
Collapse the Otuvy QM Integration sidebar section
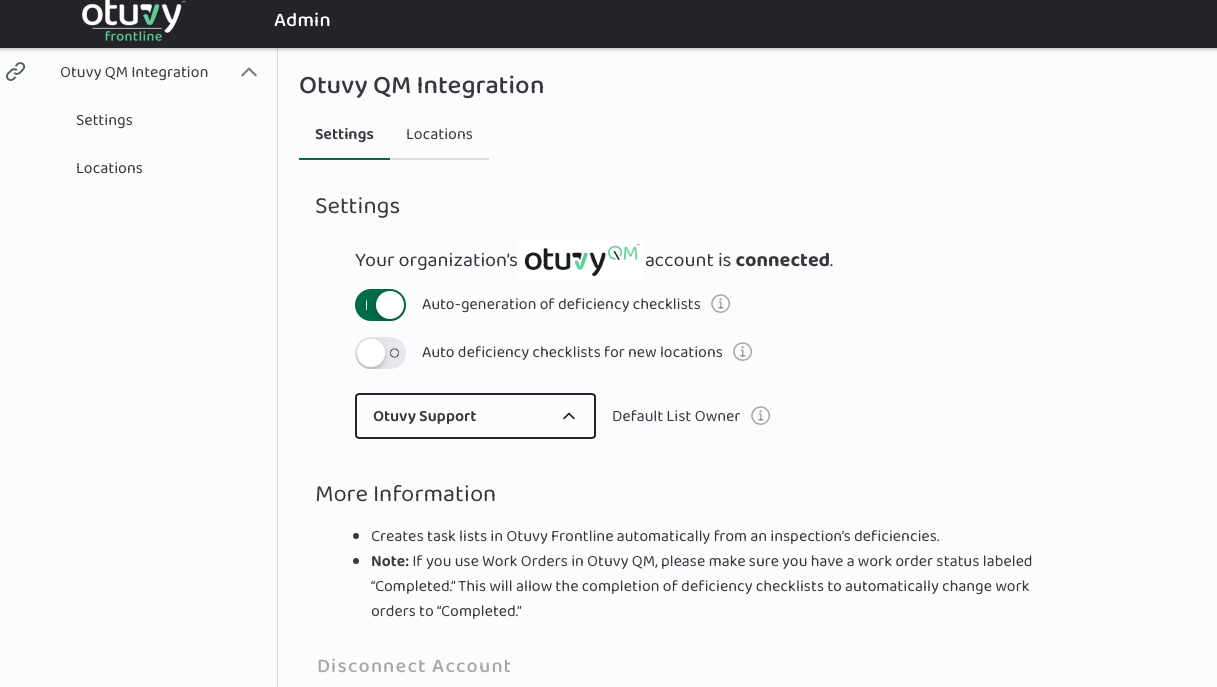[249, 72]
